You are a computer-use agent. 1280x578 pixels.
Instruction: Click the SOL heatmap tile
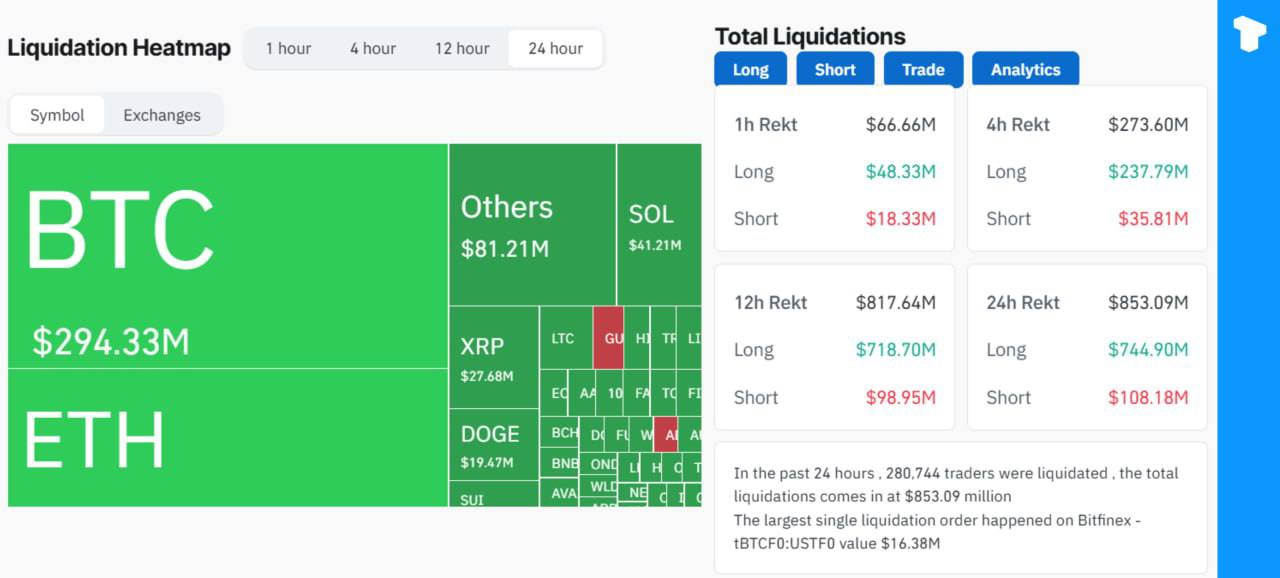pos(658,225)
